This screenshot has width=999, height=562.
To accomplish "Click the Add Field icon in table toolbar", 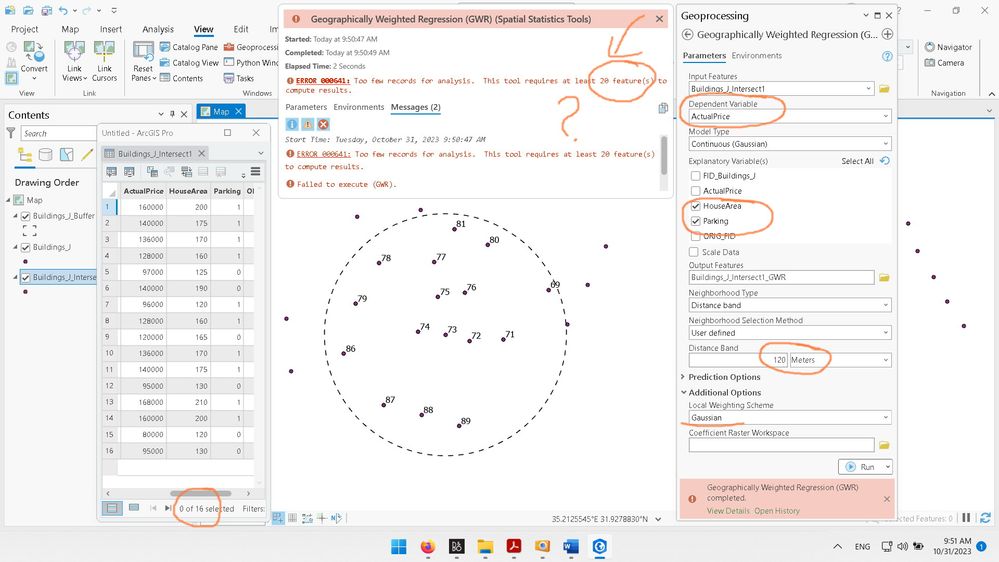I will tap(111, 171).
